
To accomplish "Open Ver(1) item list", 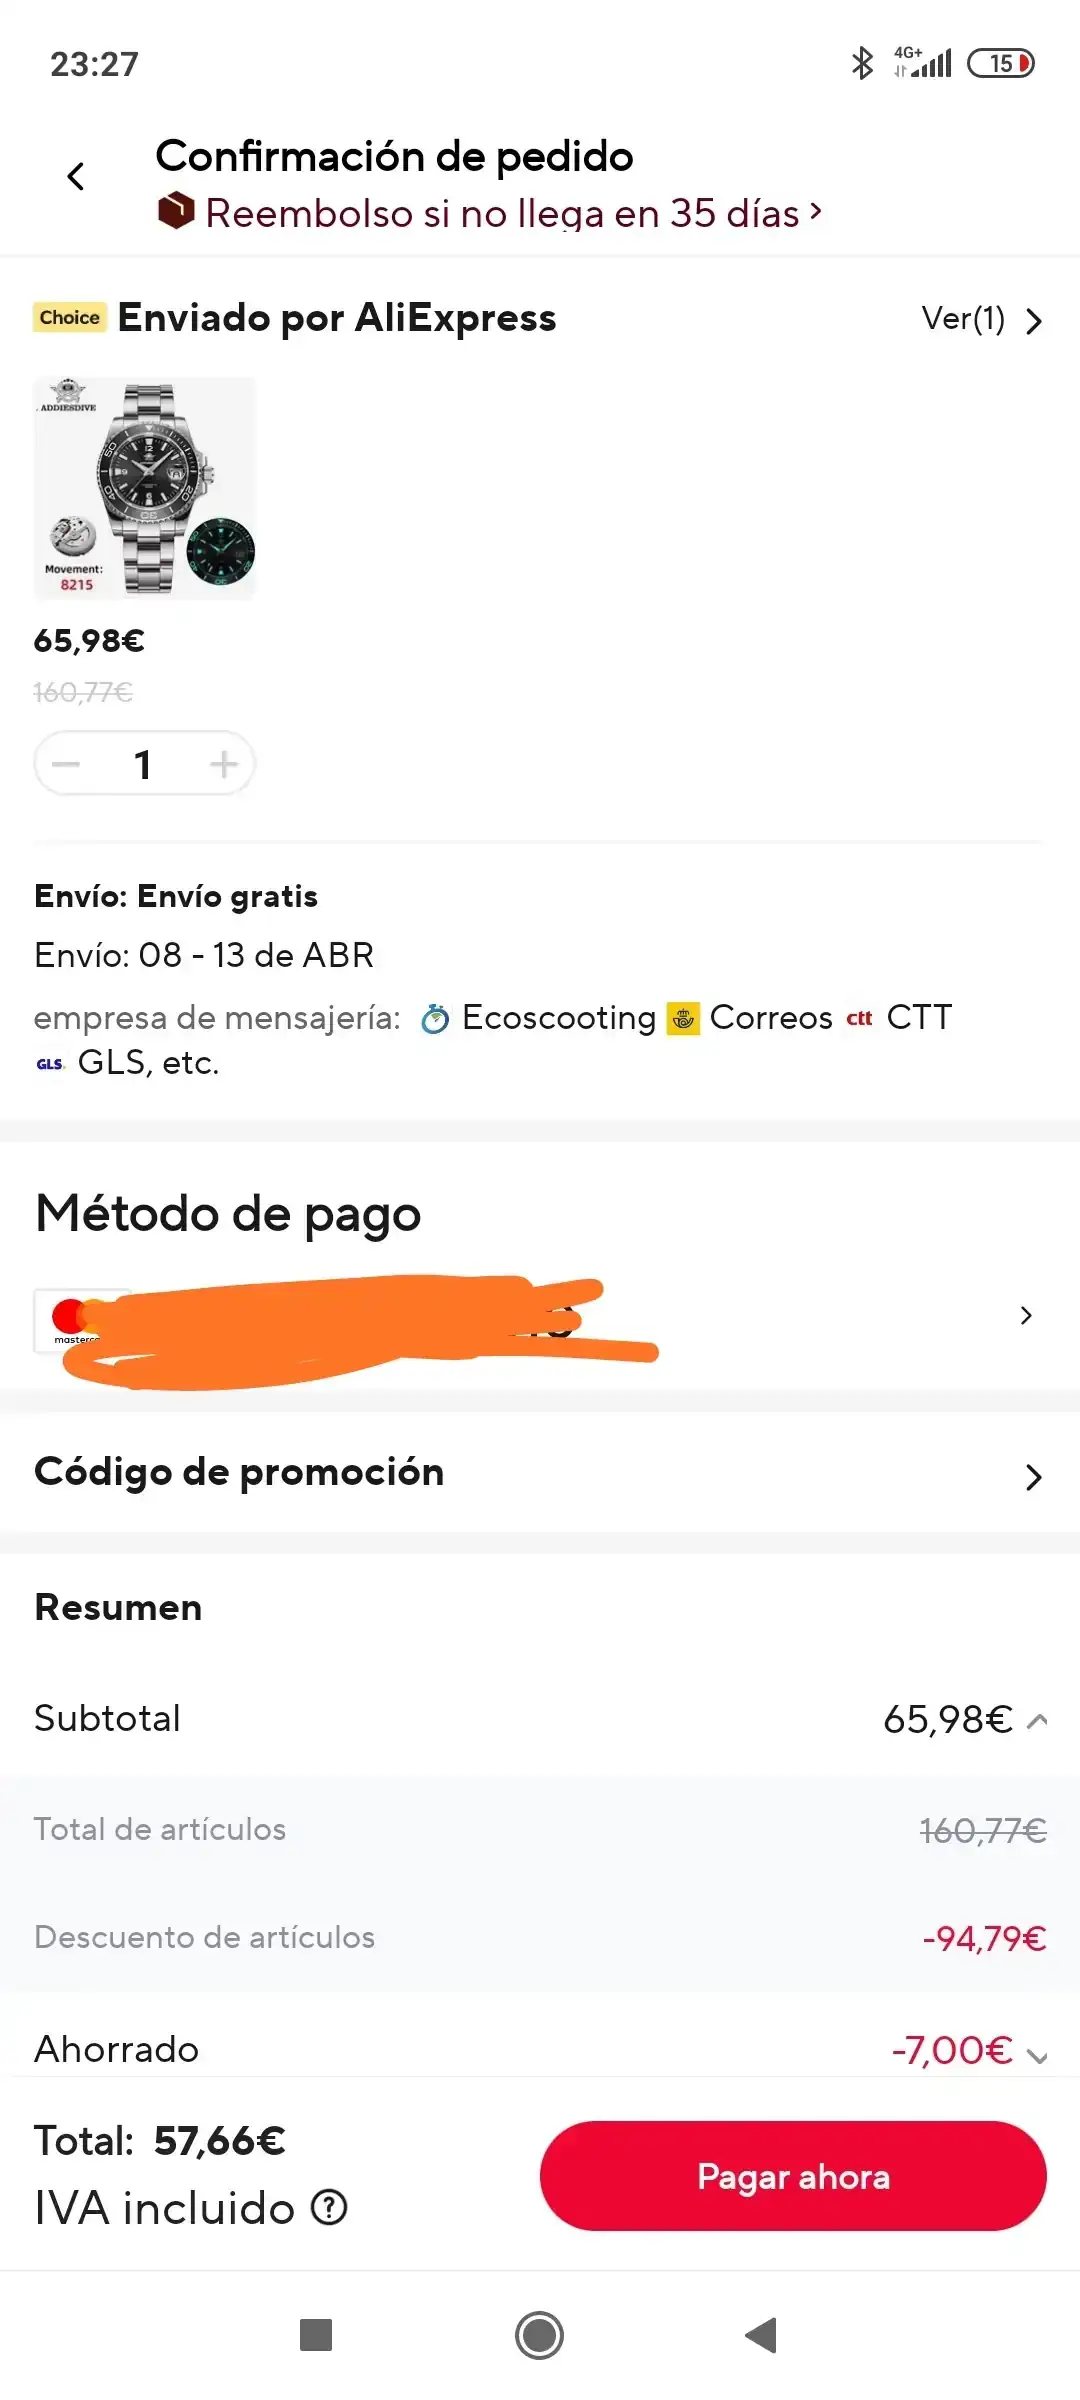I will tap(981, 320).
